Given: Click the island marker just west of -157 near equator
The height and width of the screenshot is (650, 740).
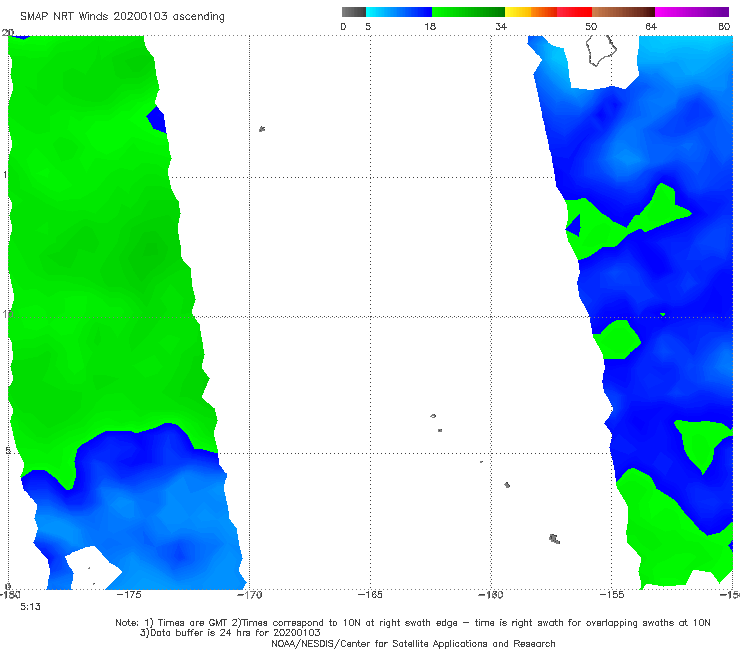Looking at the screenshot, I should click(555, 539).
